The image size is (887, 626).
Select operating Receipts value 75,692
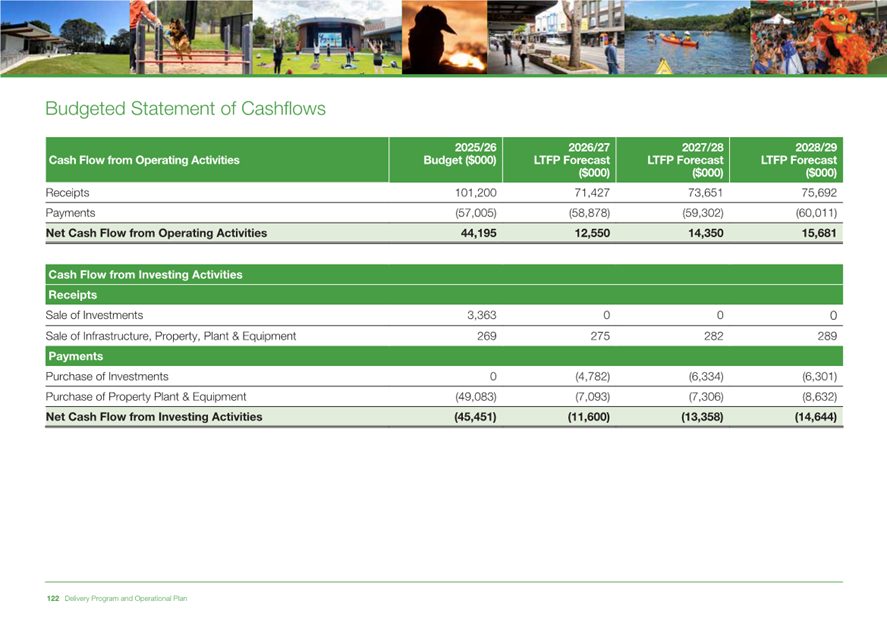[x=819, y=193]
